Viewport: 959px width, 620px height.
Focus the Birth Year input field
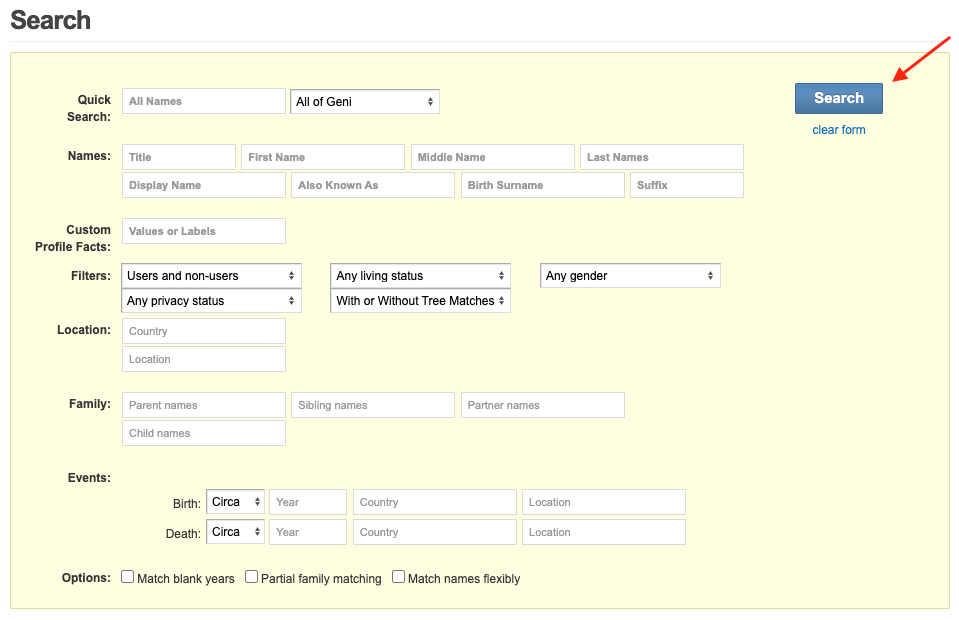[x=308, y=502]
